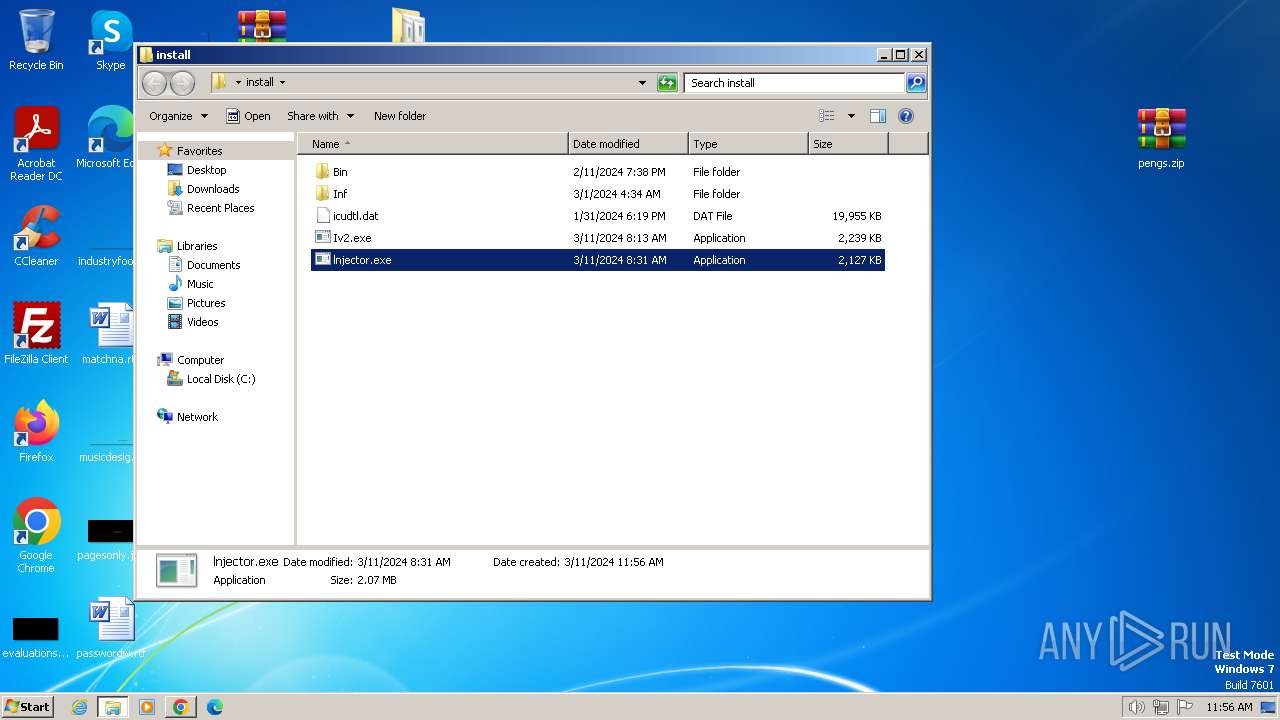This screenshot has height=720, width=1280.
Task: Select pengs.zip on the desktop
Action: tap(1161, 138)
